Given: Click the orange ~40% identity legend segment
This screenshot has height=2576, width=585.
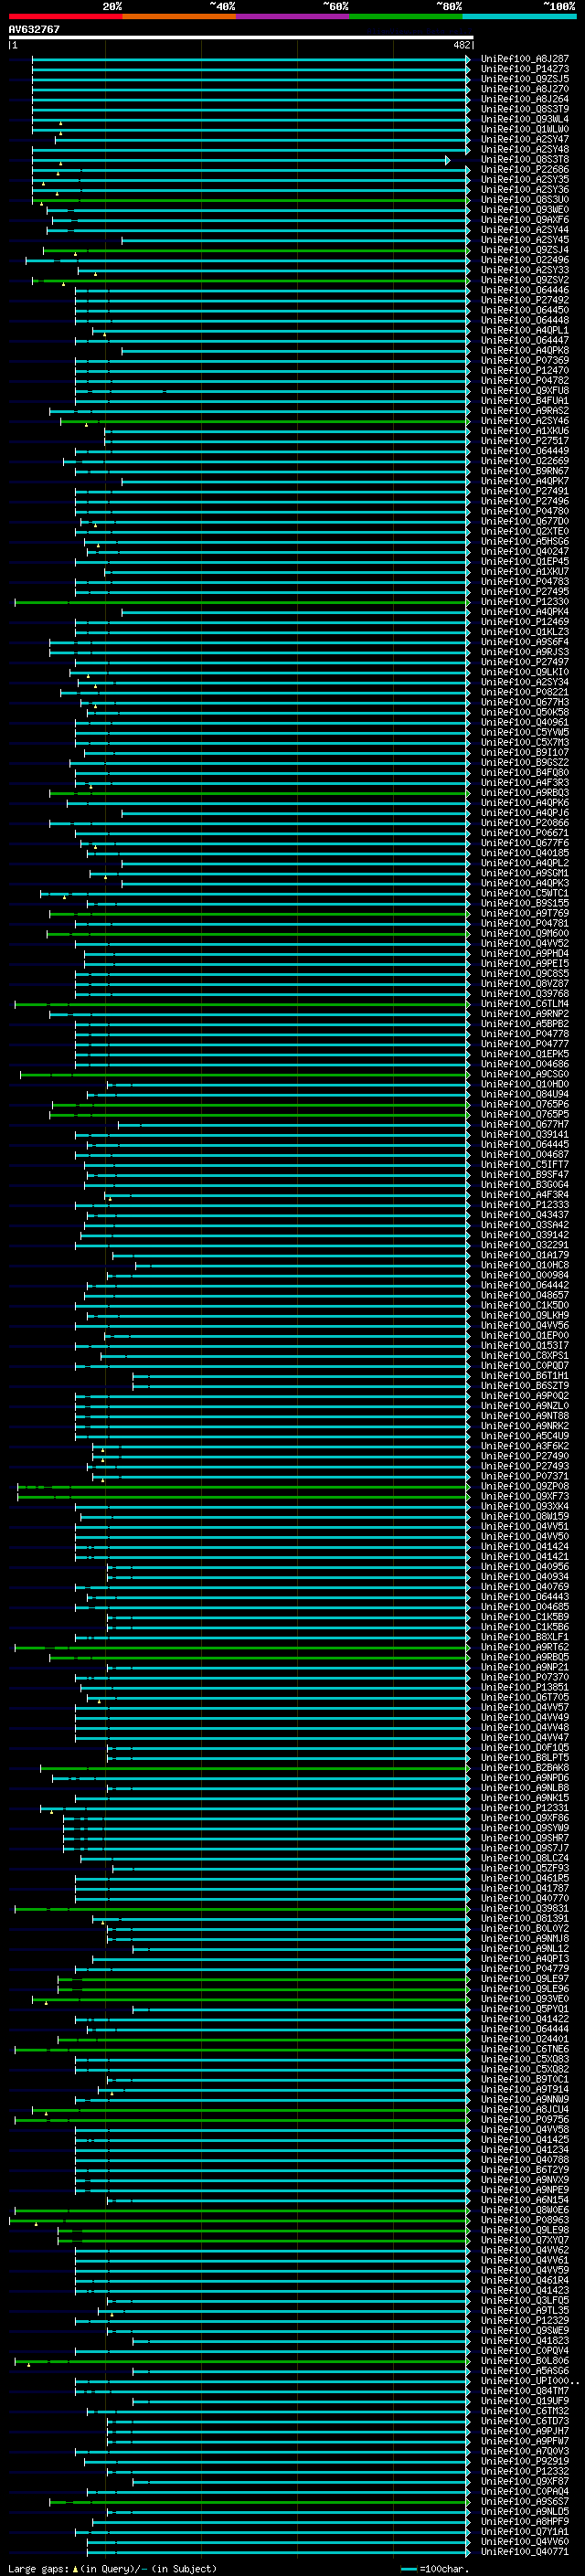Looking at the screenshot, I should tap(179, 16).
